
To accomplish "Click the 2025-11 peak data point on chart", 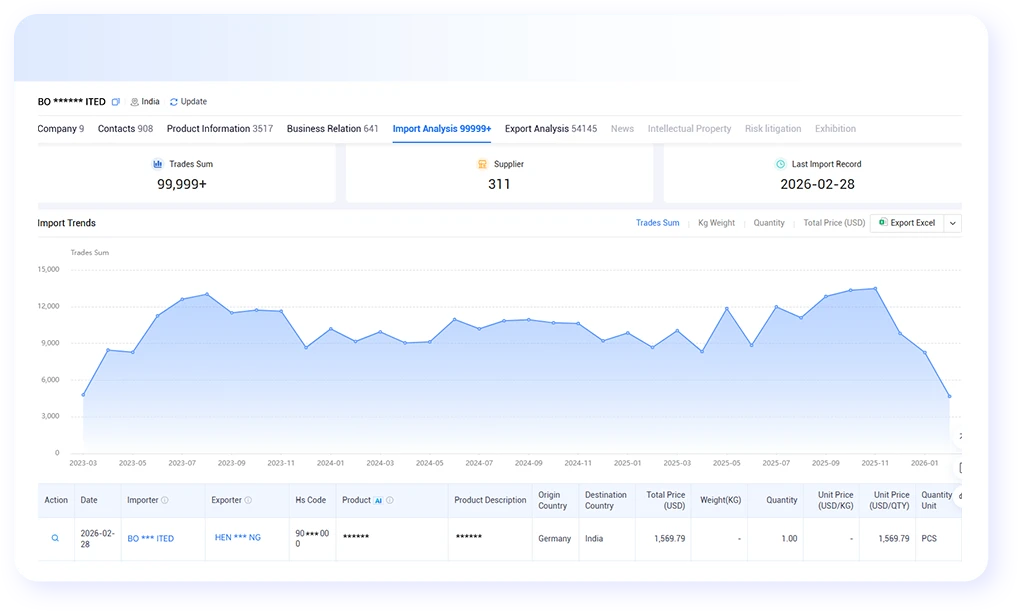I will [x=875, y=288].
